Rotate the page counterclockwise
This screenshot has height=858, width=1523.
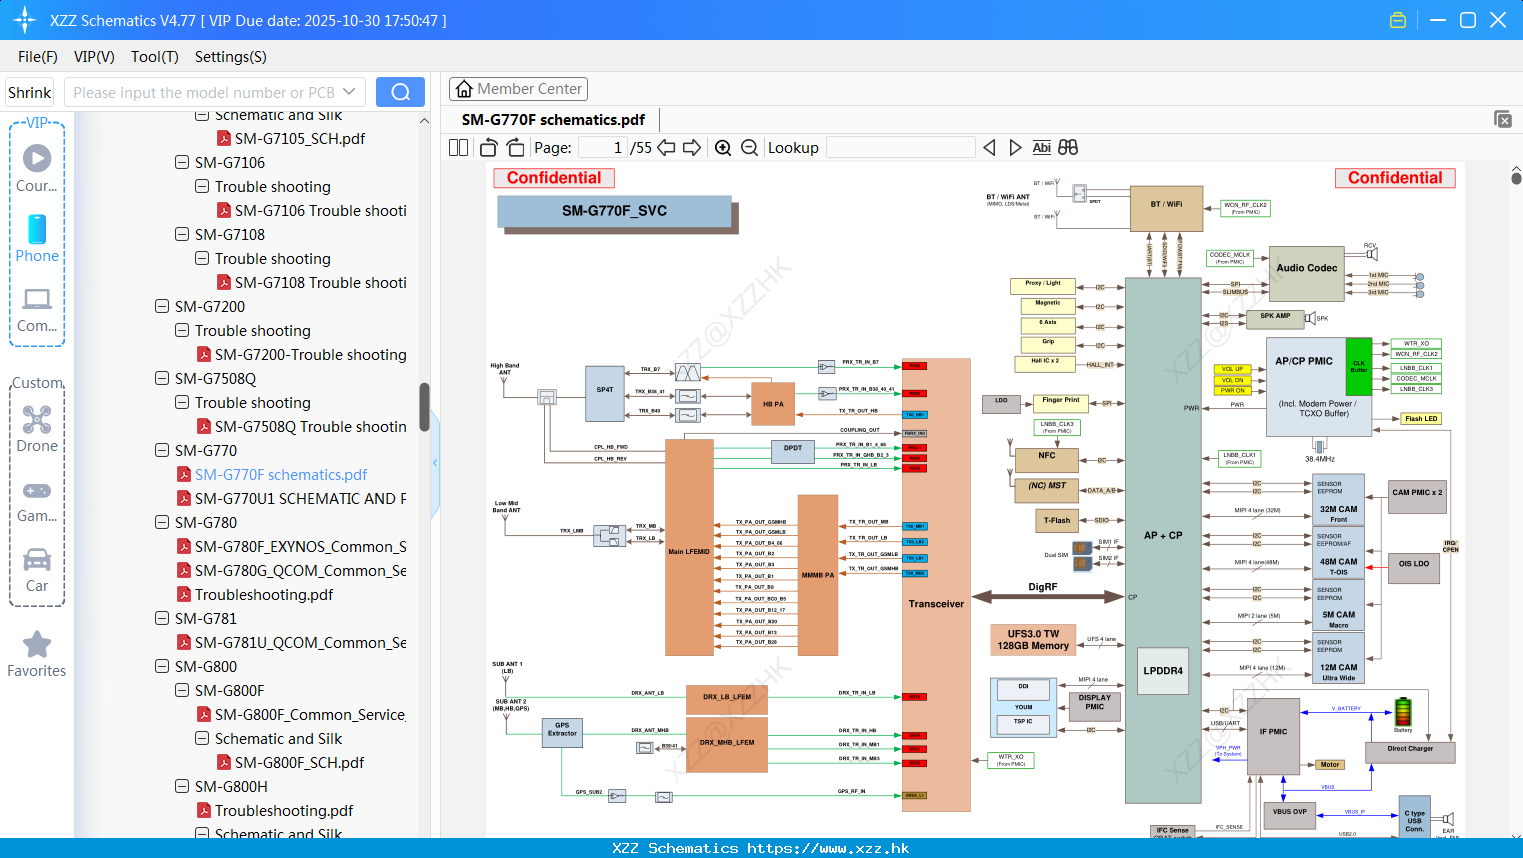(488, 148)
